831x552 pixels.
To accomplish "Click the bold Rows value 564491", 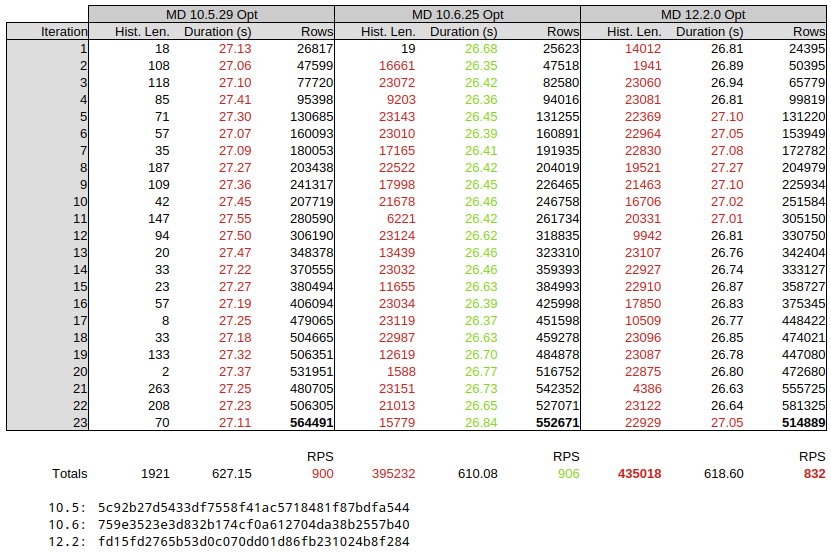I will 310,422.
